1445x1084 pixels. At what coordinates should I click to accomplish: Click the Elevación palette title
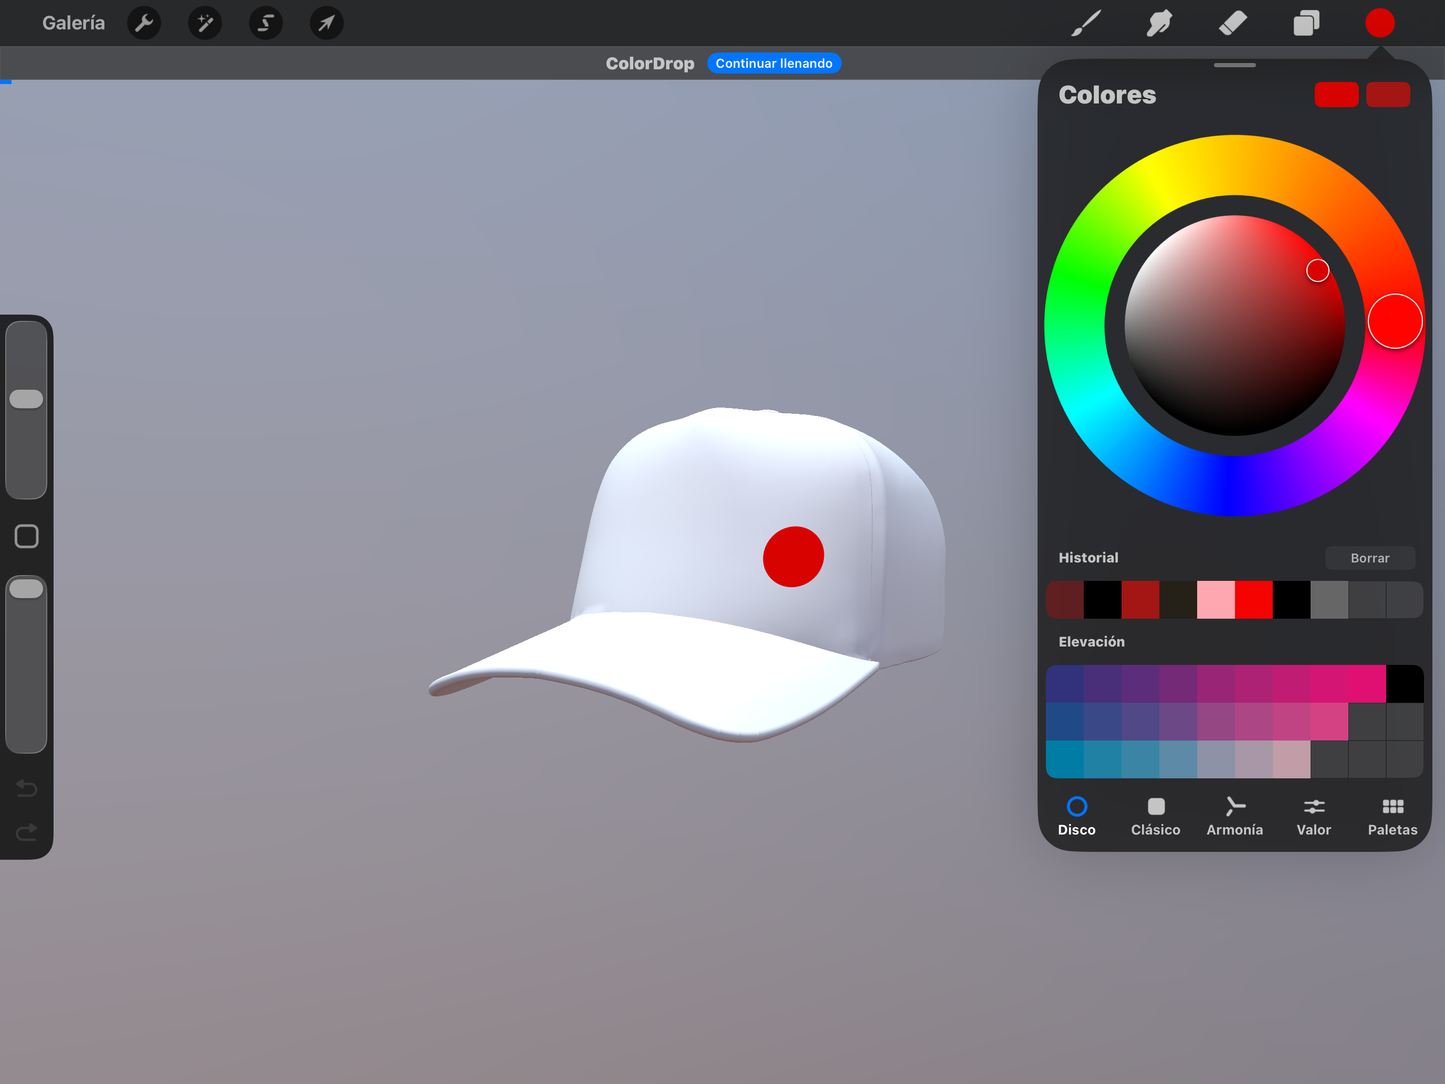1092,642
